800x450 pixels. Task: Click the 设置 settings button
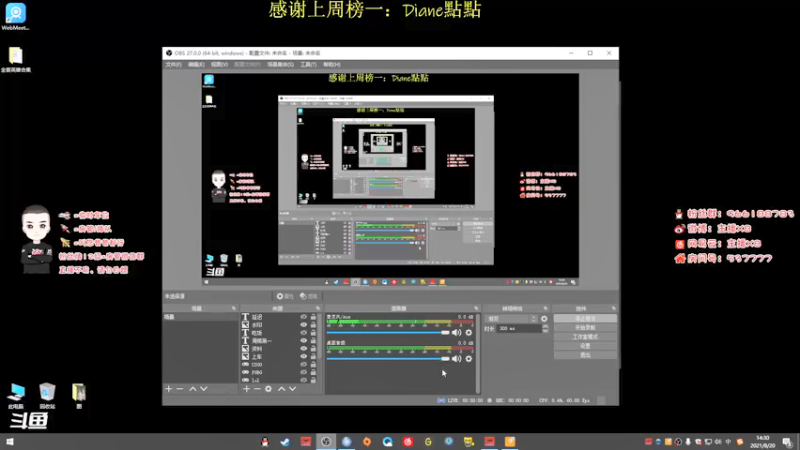point(585,346)
